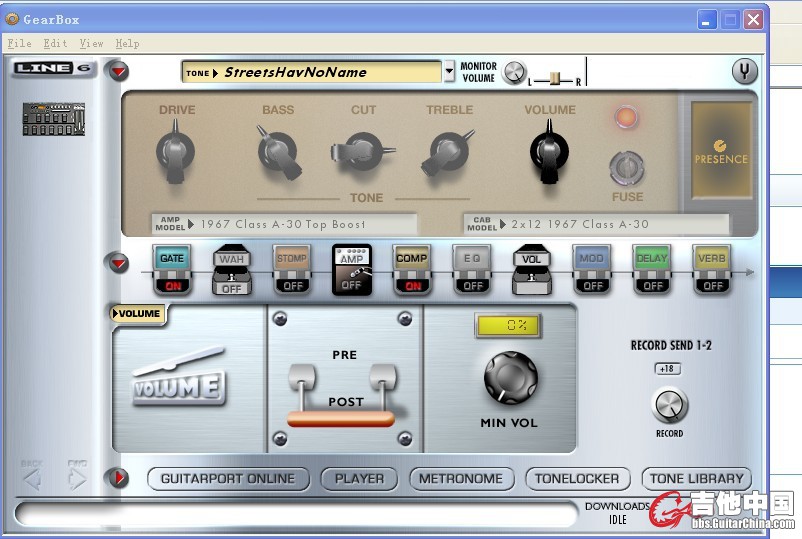This screenshot has height=539, width=802.
Task: Toggle the AMP OFF switch
Action: point(351,285)
